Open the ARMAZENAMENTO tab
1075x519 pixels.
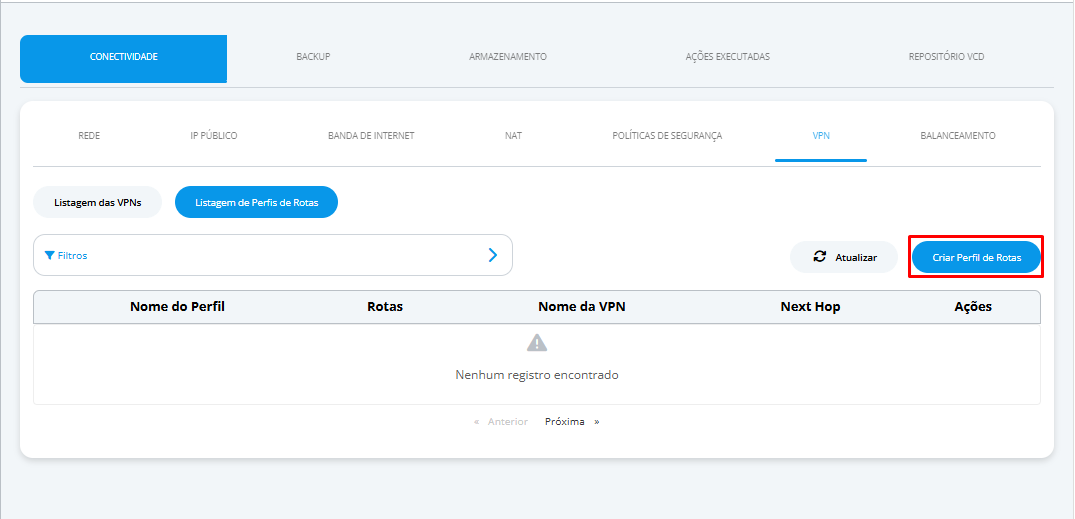click(508, 57)
